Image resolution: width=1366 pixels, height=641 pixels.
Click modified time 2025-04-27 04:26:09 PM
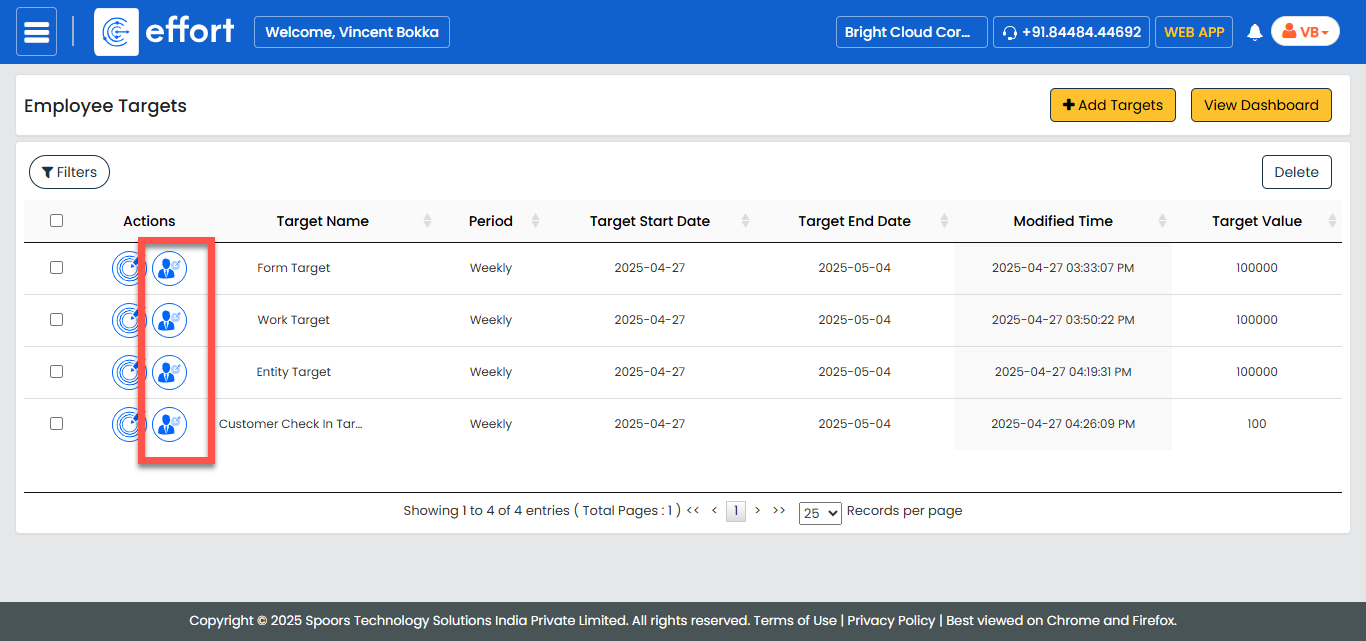point(1063,424)
